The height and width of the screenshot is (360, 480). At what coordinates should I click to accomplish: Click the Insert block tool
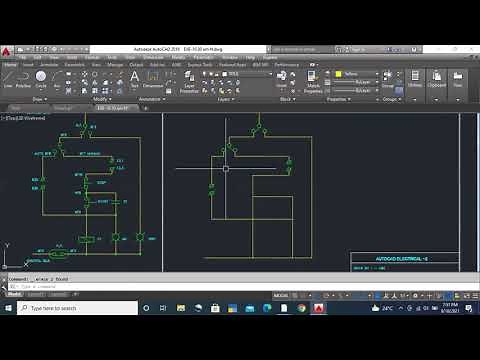pyautogui.click(x=281, y=79)
